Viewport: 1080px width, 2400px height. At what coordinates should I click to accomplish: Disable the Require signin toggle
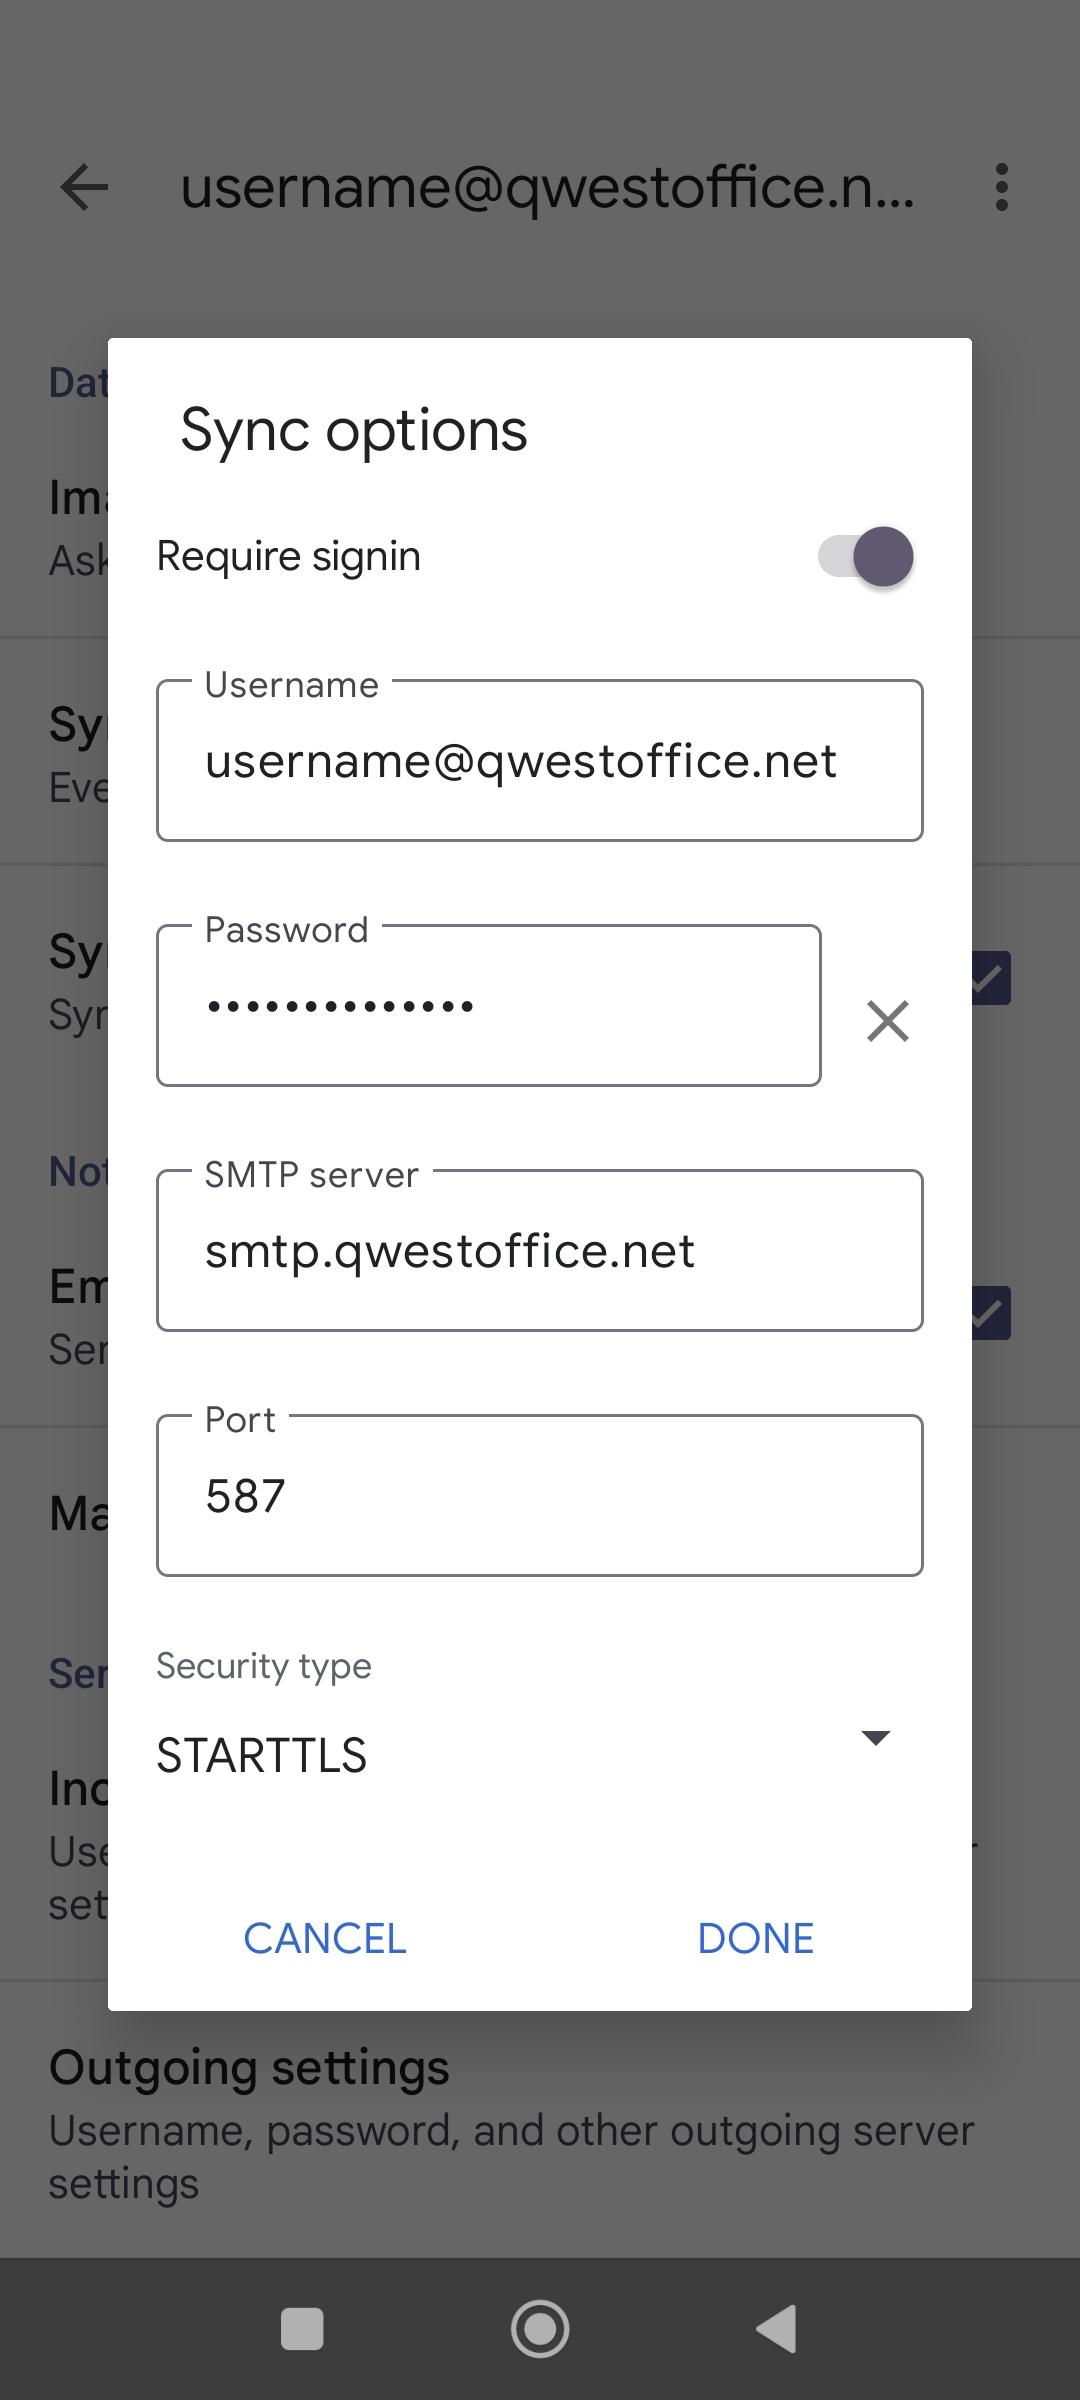tap(864, 556)
